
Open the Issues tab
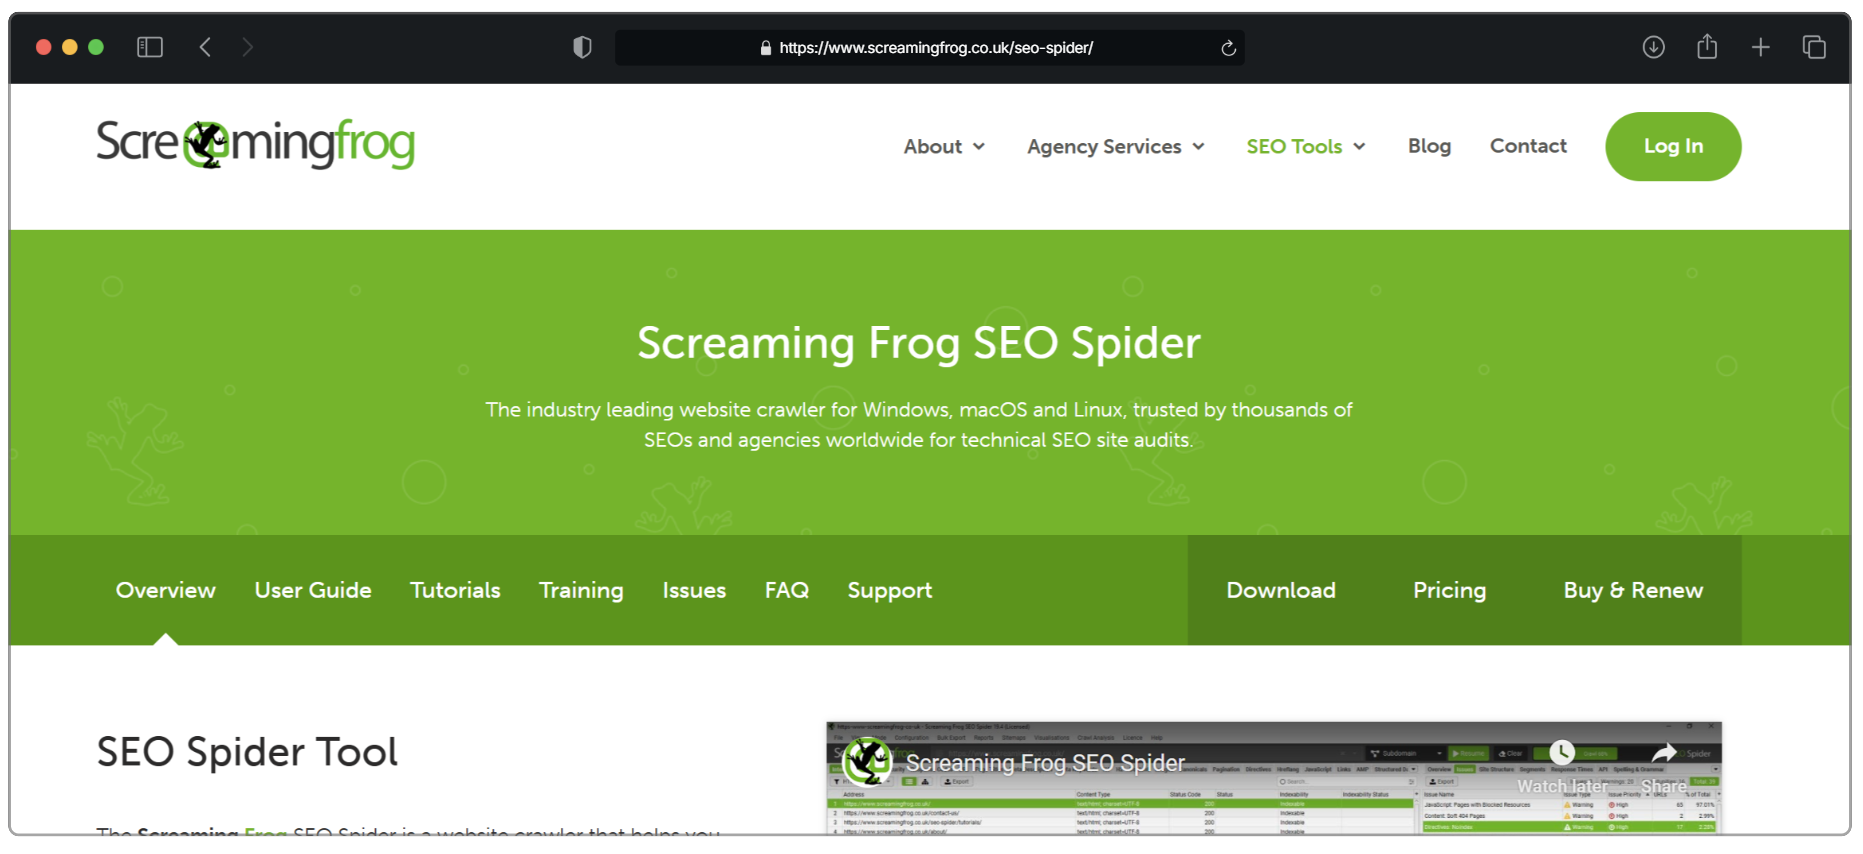coord(694,590)
